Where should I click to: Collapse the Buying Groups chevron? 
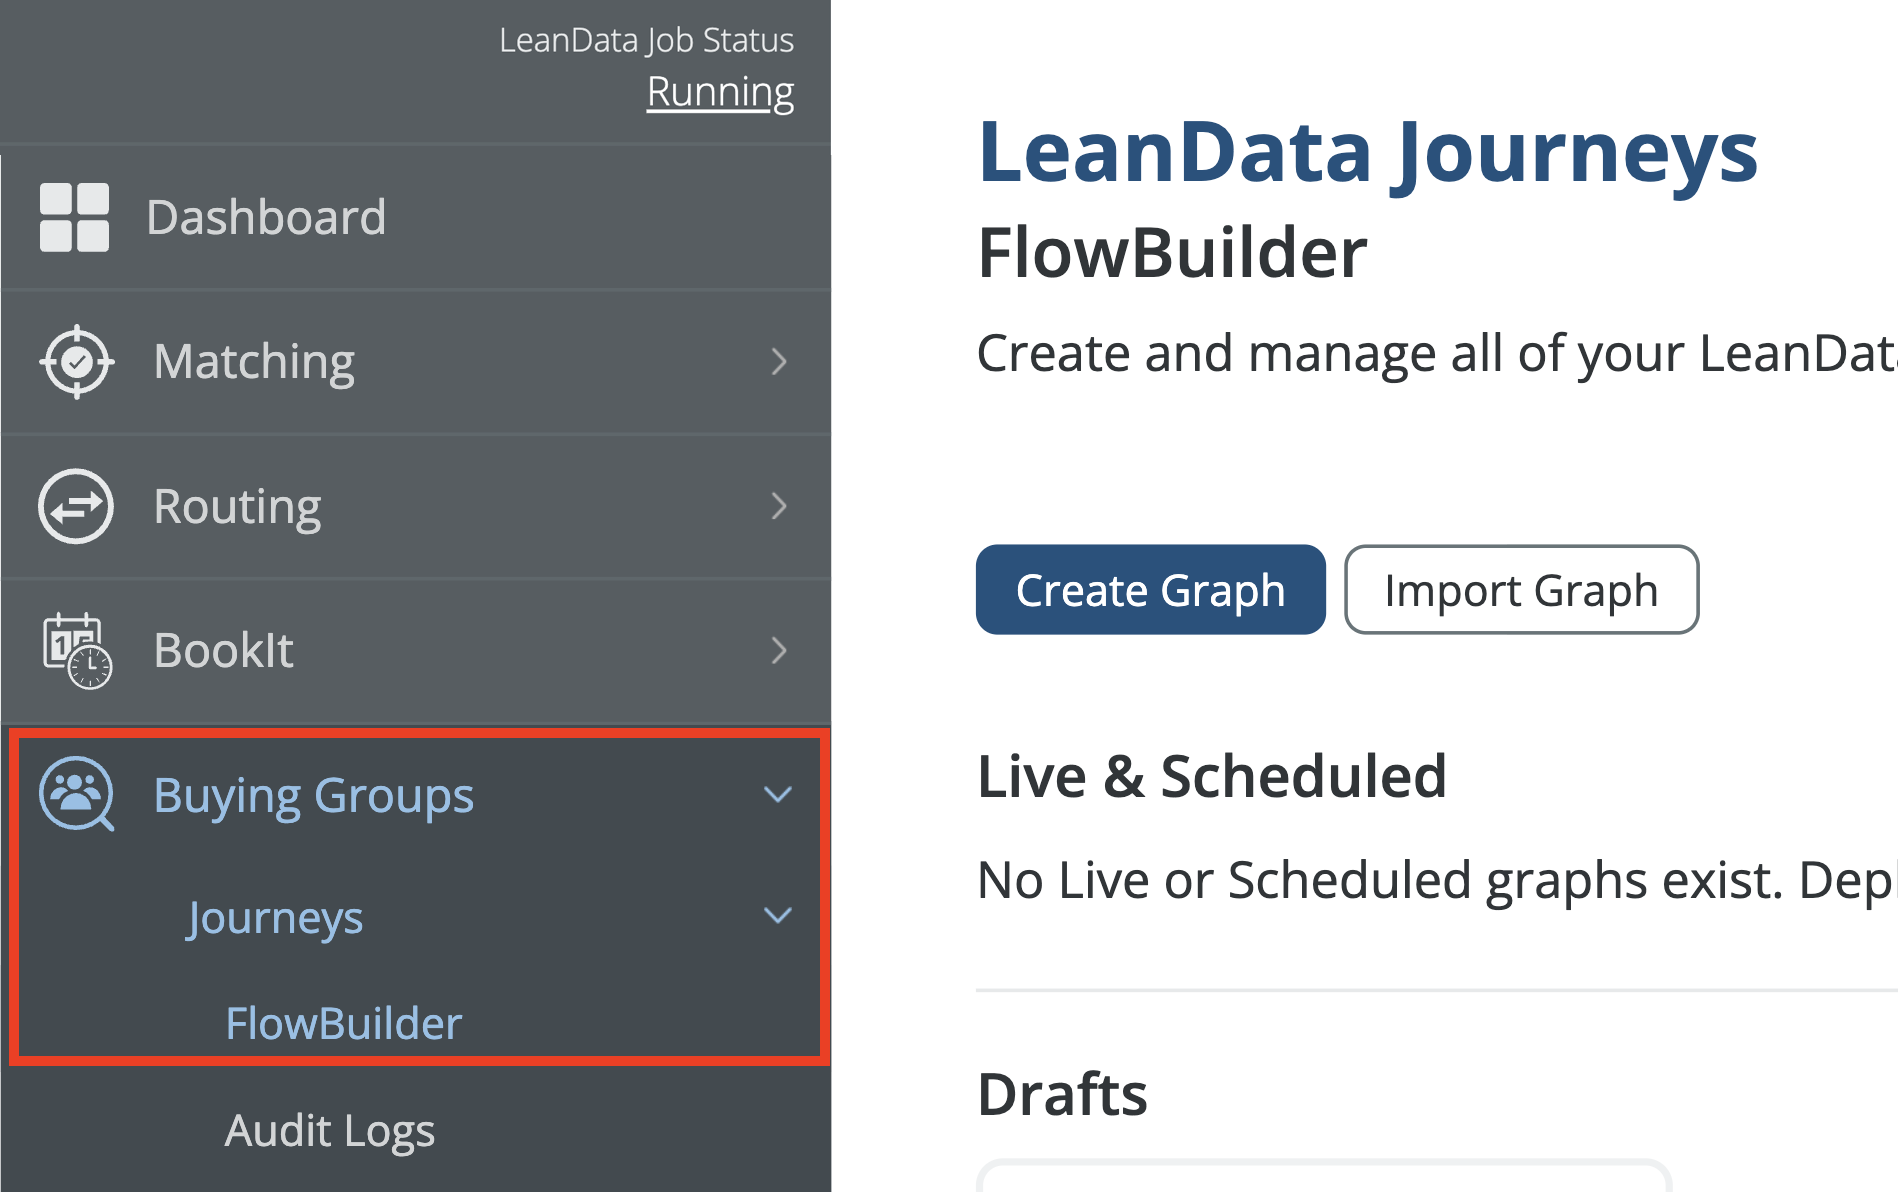point(778,795)
